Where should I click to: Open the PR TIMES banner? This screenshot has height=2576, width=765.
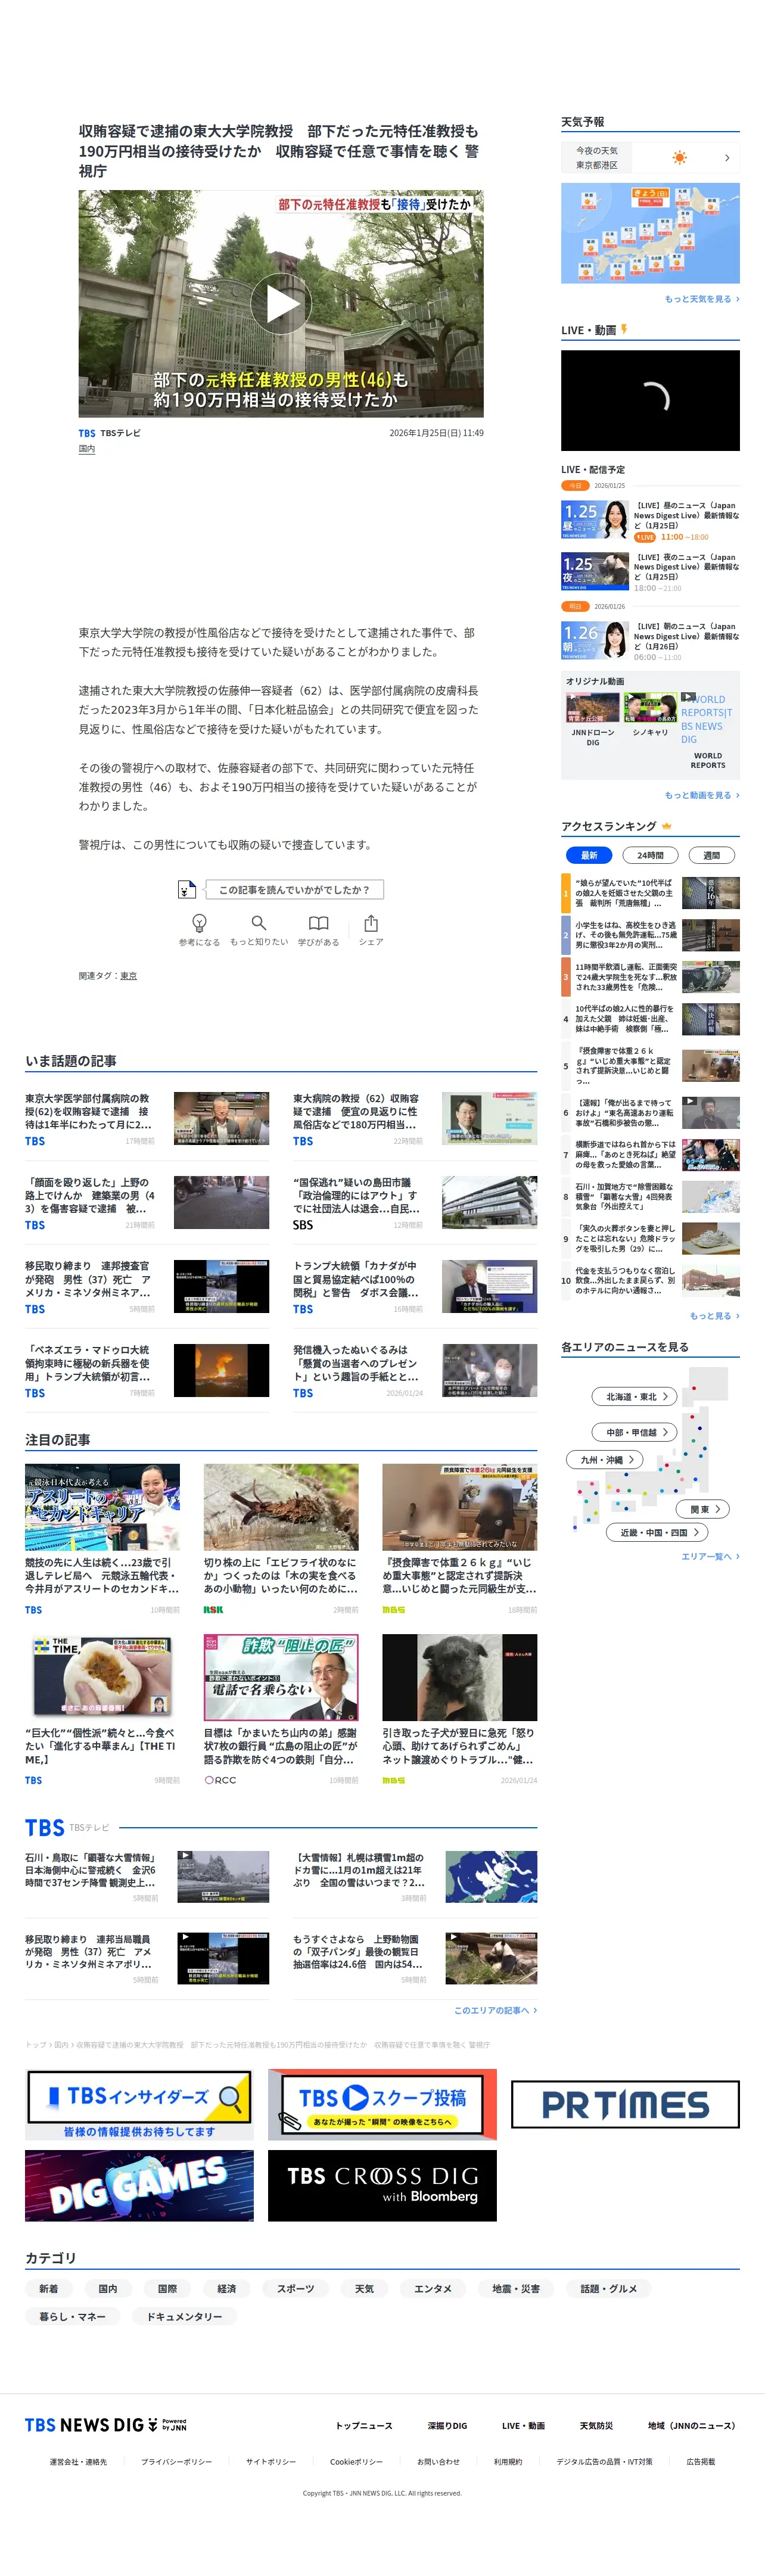coord(625,2104)
